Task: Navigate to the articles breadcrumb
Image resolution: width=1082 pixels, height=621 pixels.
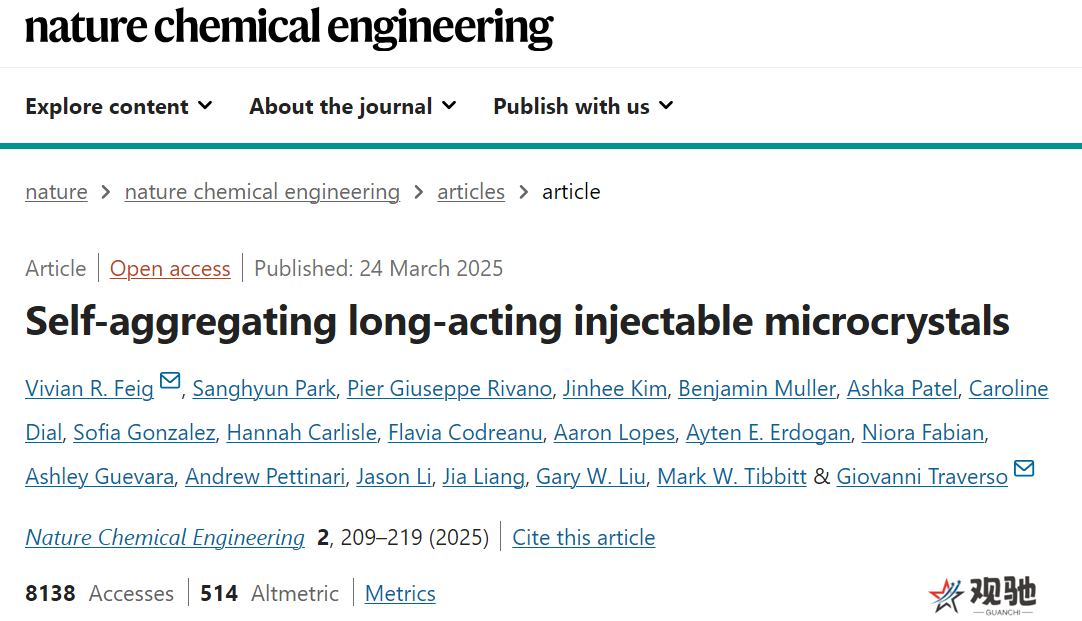Action: 471,192
